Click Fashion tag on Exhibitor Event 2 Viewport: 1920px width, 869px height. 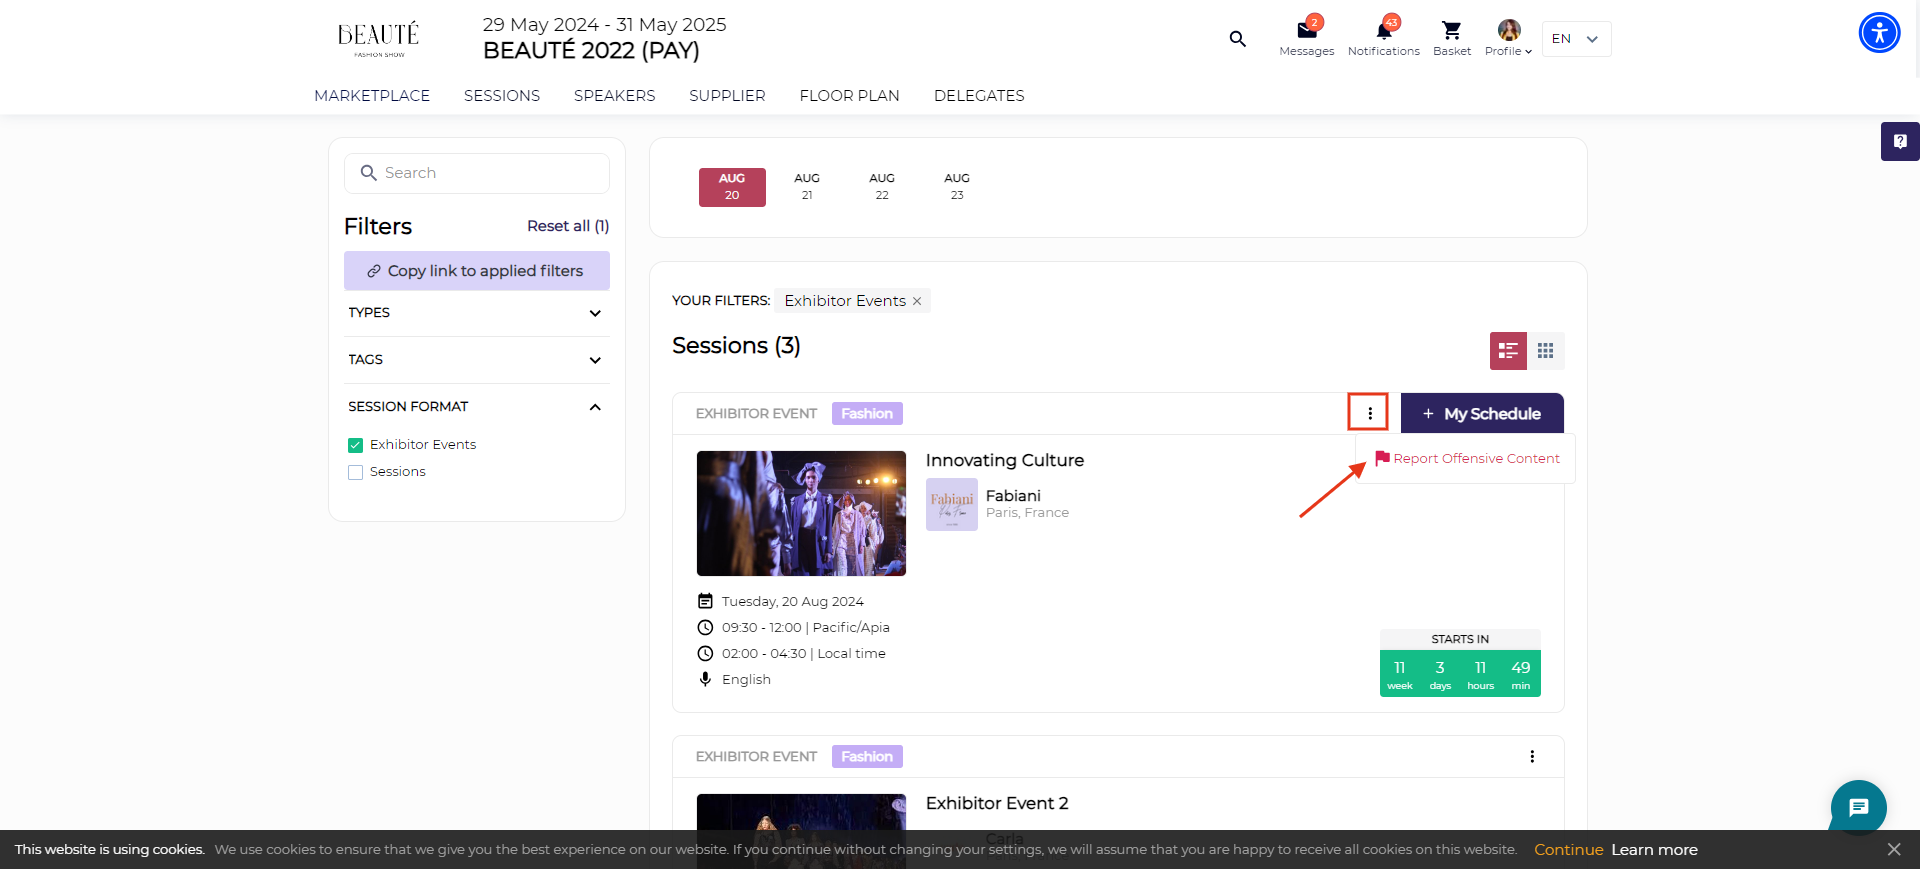coord(867,756)
